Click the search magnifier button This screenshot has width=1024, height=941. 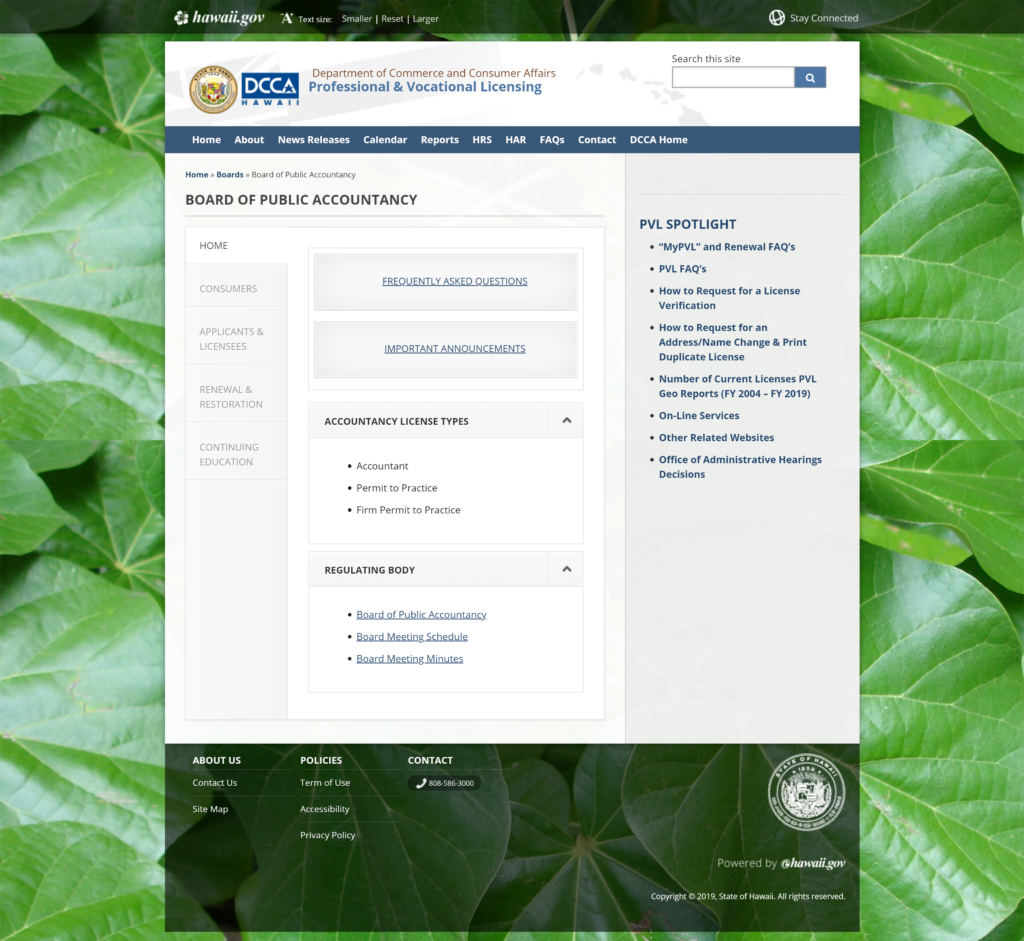(x=810, y=77)
